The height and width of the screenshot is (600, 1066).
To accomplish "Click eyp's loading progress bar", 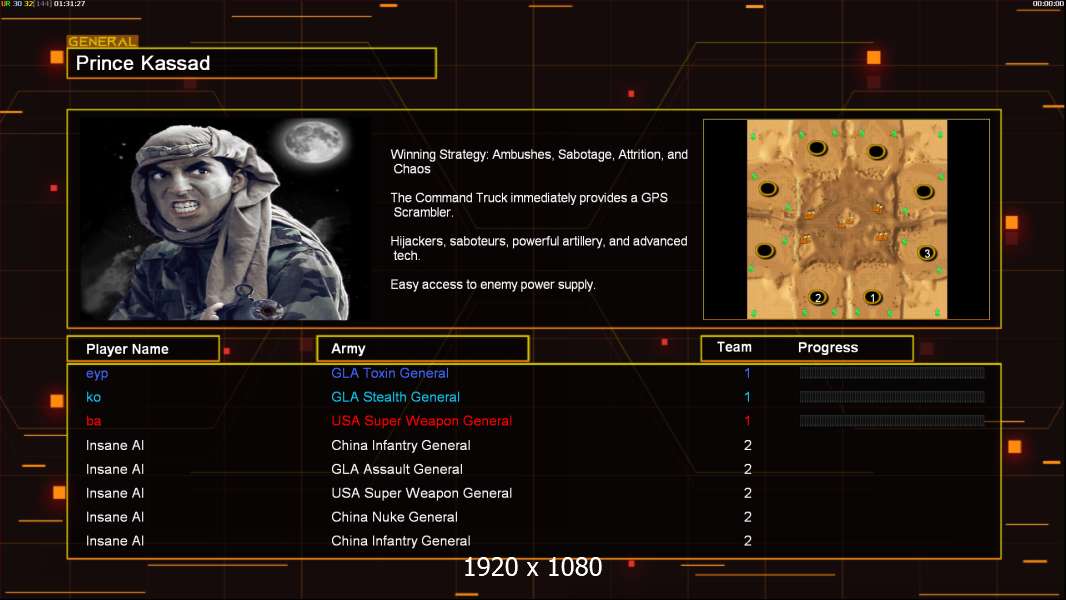I will (892, 372).
